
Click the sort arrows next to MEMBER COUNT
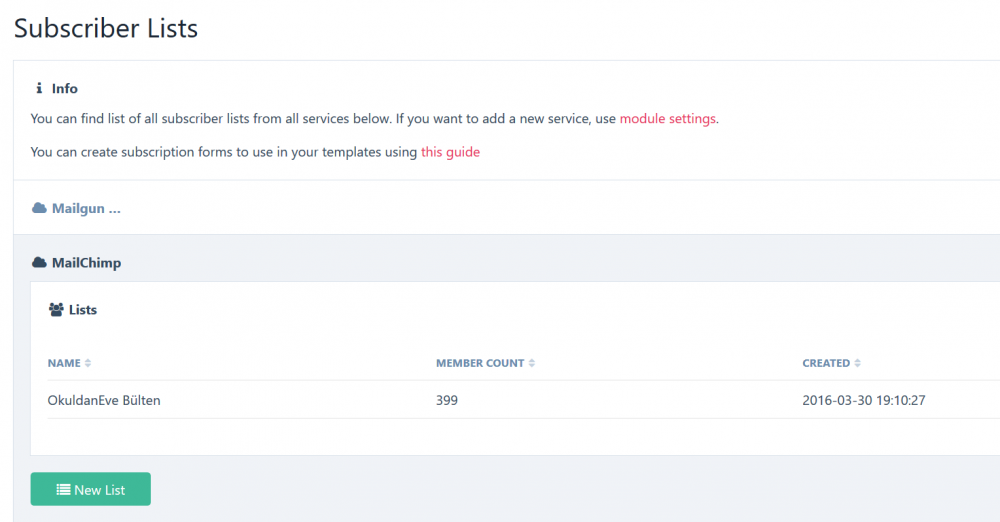pyautogui.click(x=532, y=363)
